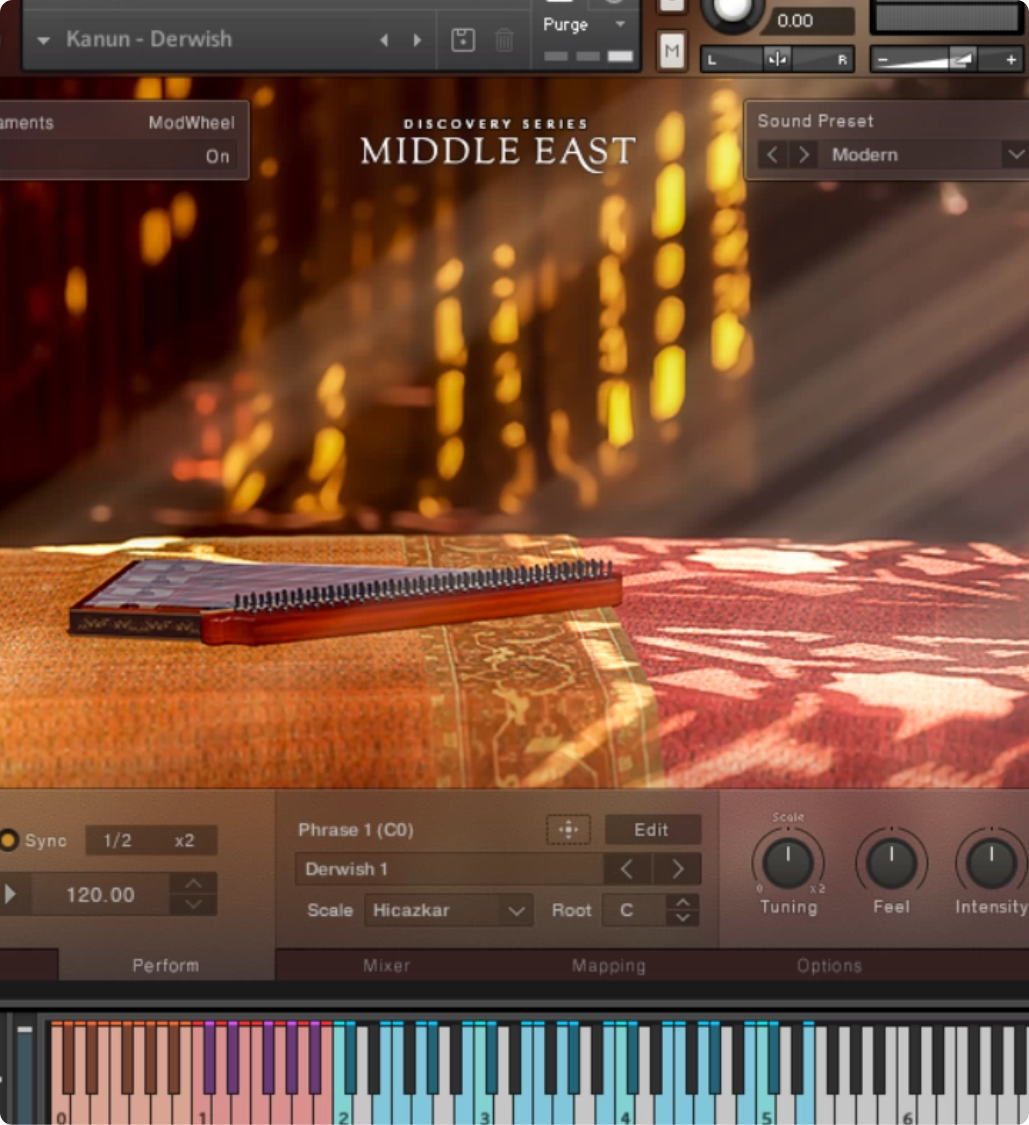Viewport: 1029px width, 1125px height.
Task: Switch to the Mapping tab
Action: 609,966
